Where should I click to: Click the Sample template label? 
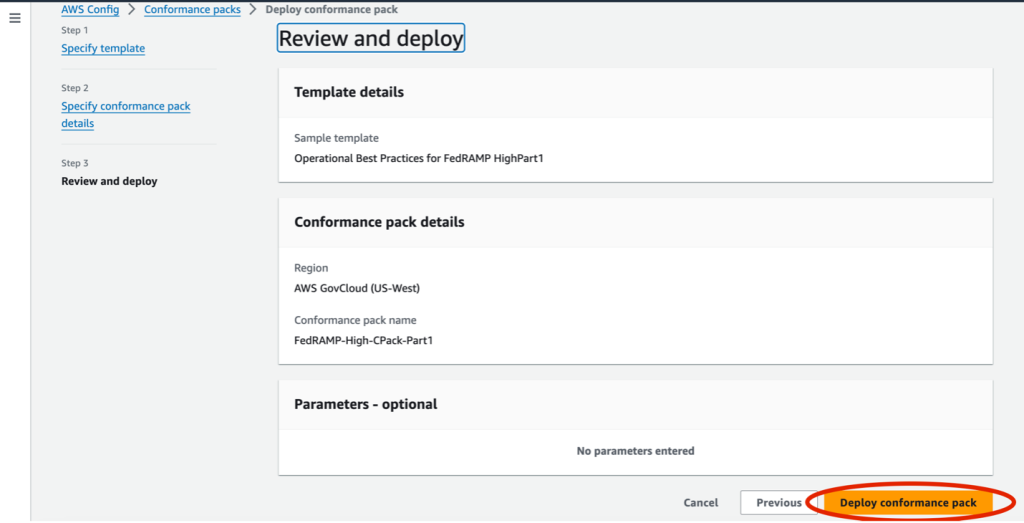[x=336, y=138]
